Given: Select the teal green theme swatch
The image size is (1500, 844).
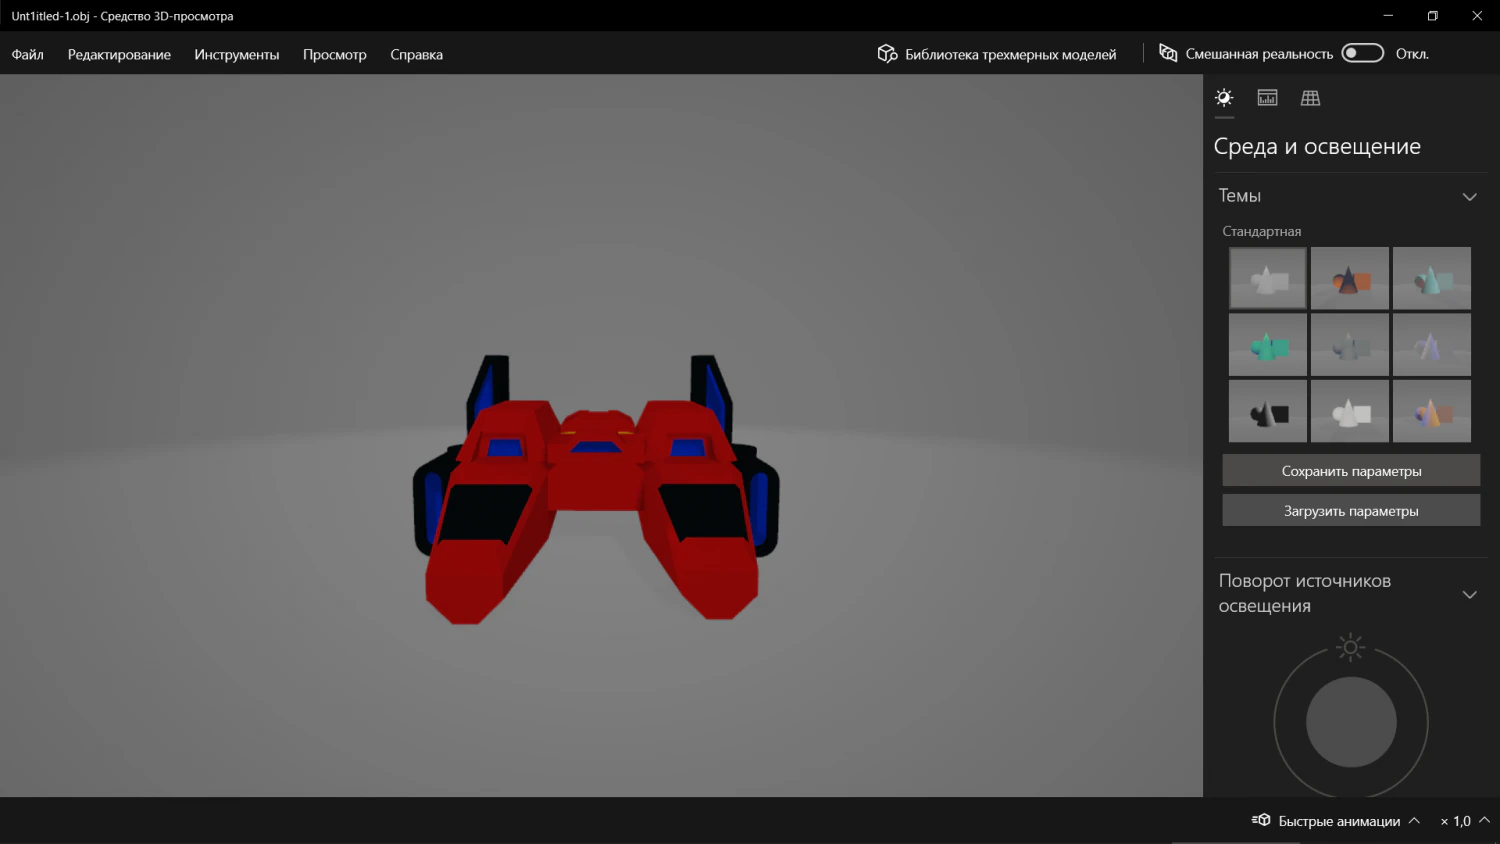Looking at the screenshot, I should (x=1267, y=344).
